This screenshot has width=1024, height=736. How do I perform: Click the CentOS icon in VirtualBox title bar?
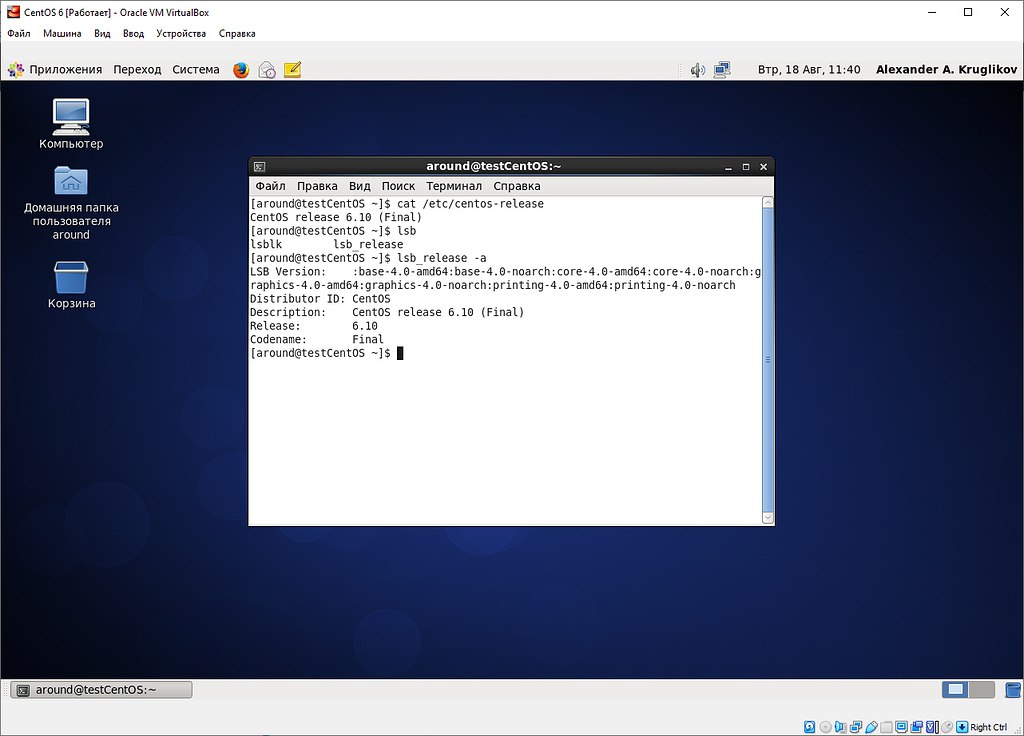click(13, 12)
